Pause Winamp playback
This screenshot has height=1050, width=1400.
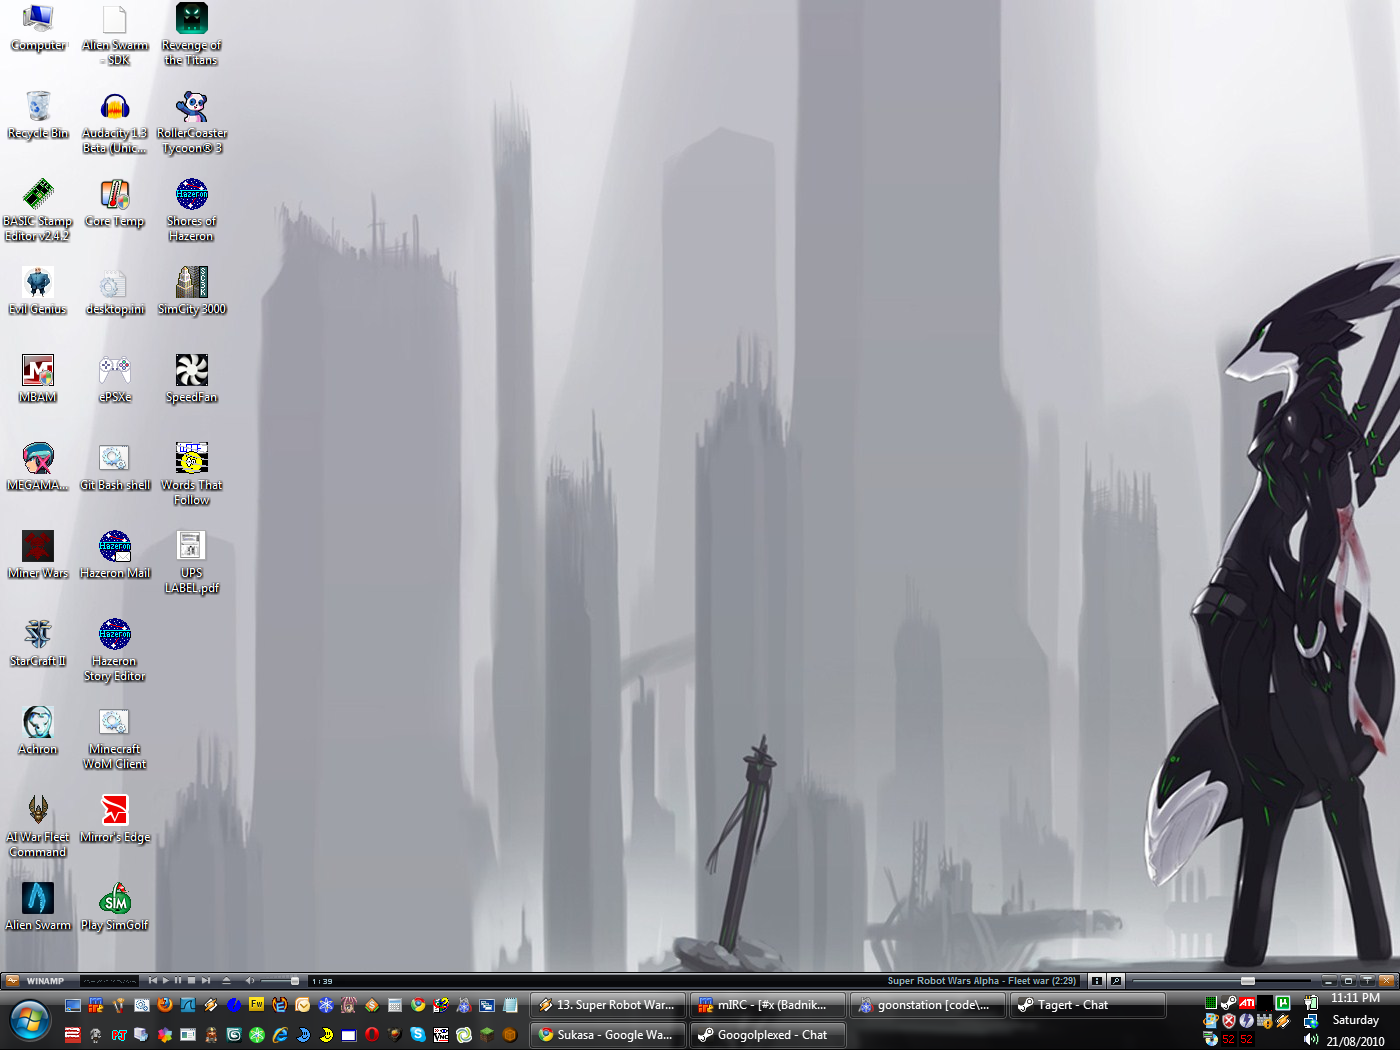click(178, 980)
